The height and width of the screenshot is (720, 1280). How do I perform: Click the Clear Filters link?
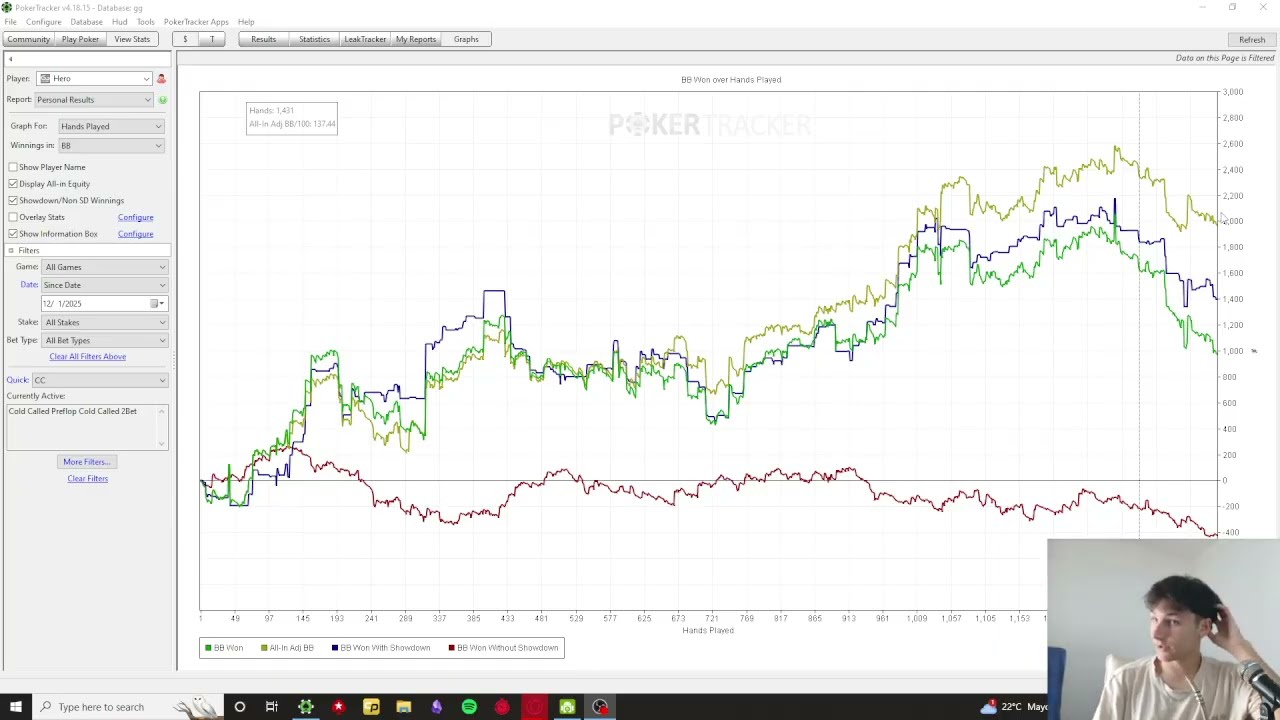point(88,479)
